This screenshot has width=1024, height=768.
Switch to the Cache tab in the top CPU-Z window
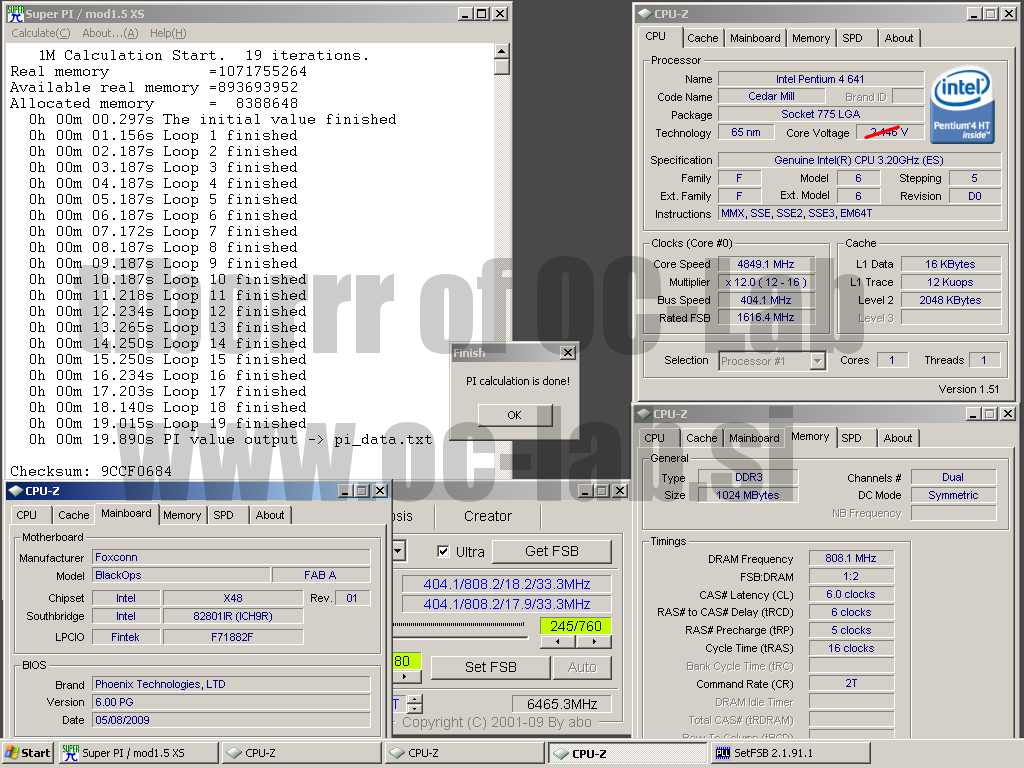[x=703, y=38]
